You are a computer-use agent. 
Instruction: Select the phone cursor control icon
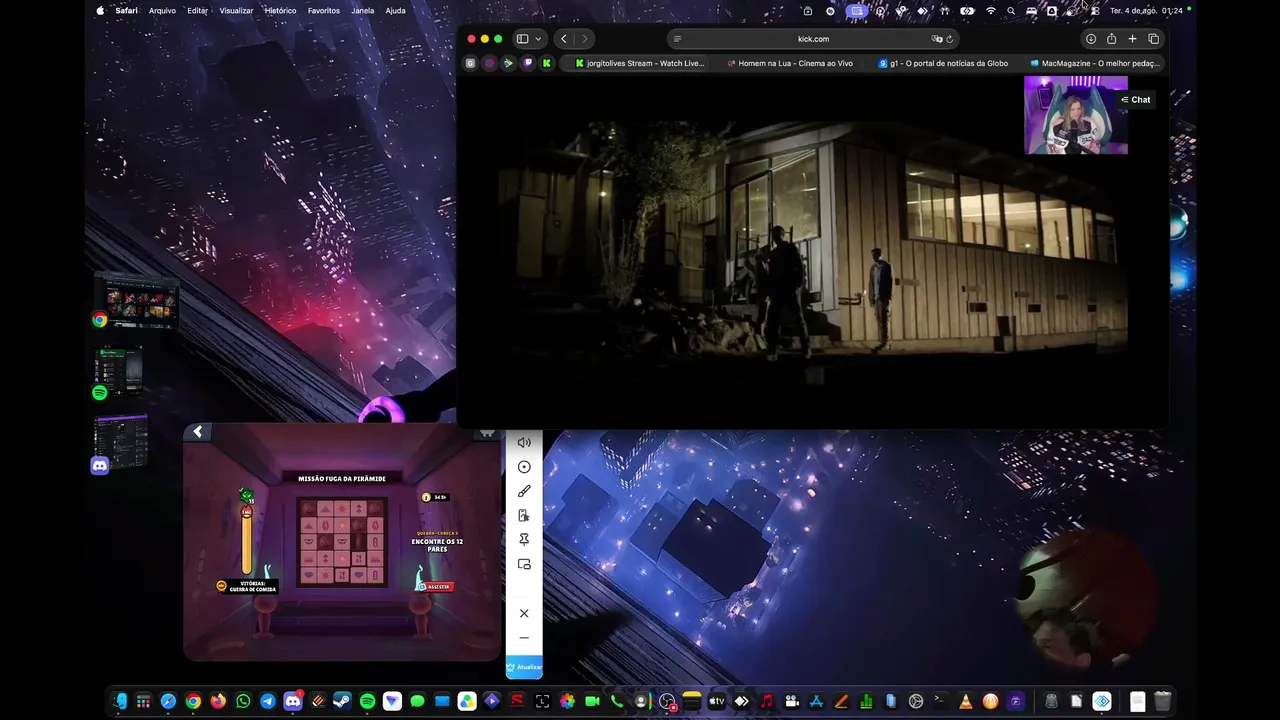tap(524, 516)
